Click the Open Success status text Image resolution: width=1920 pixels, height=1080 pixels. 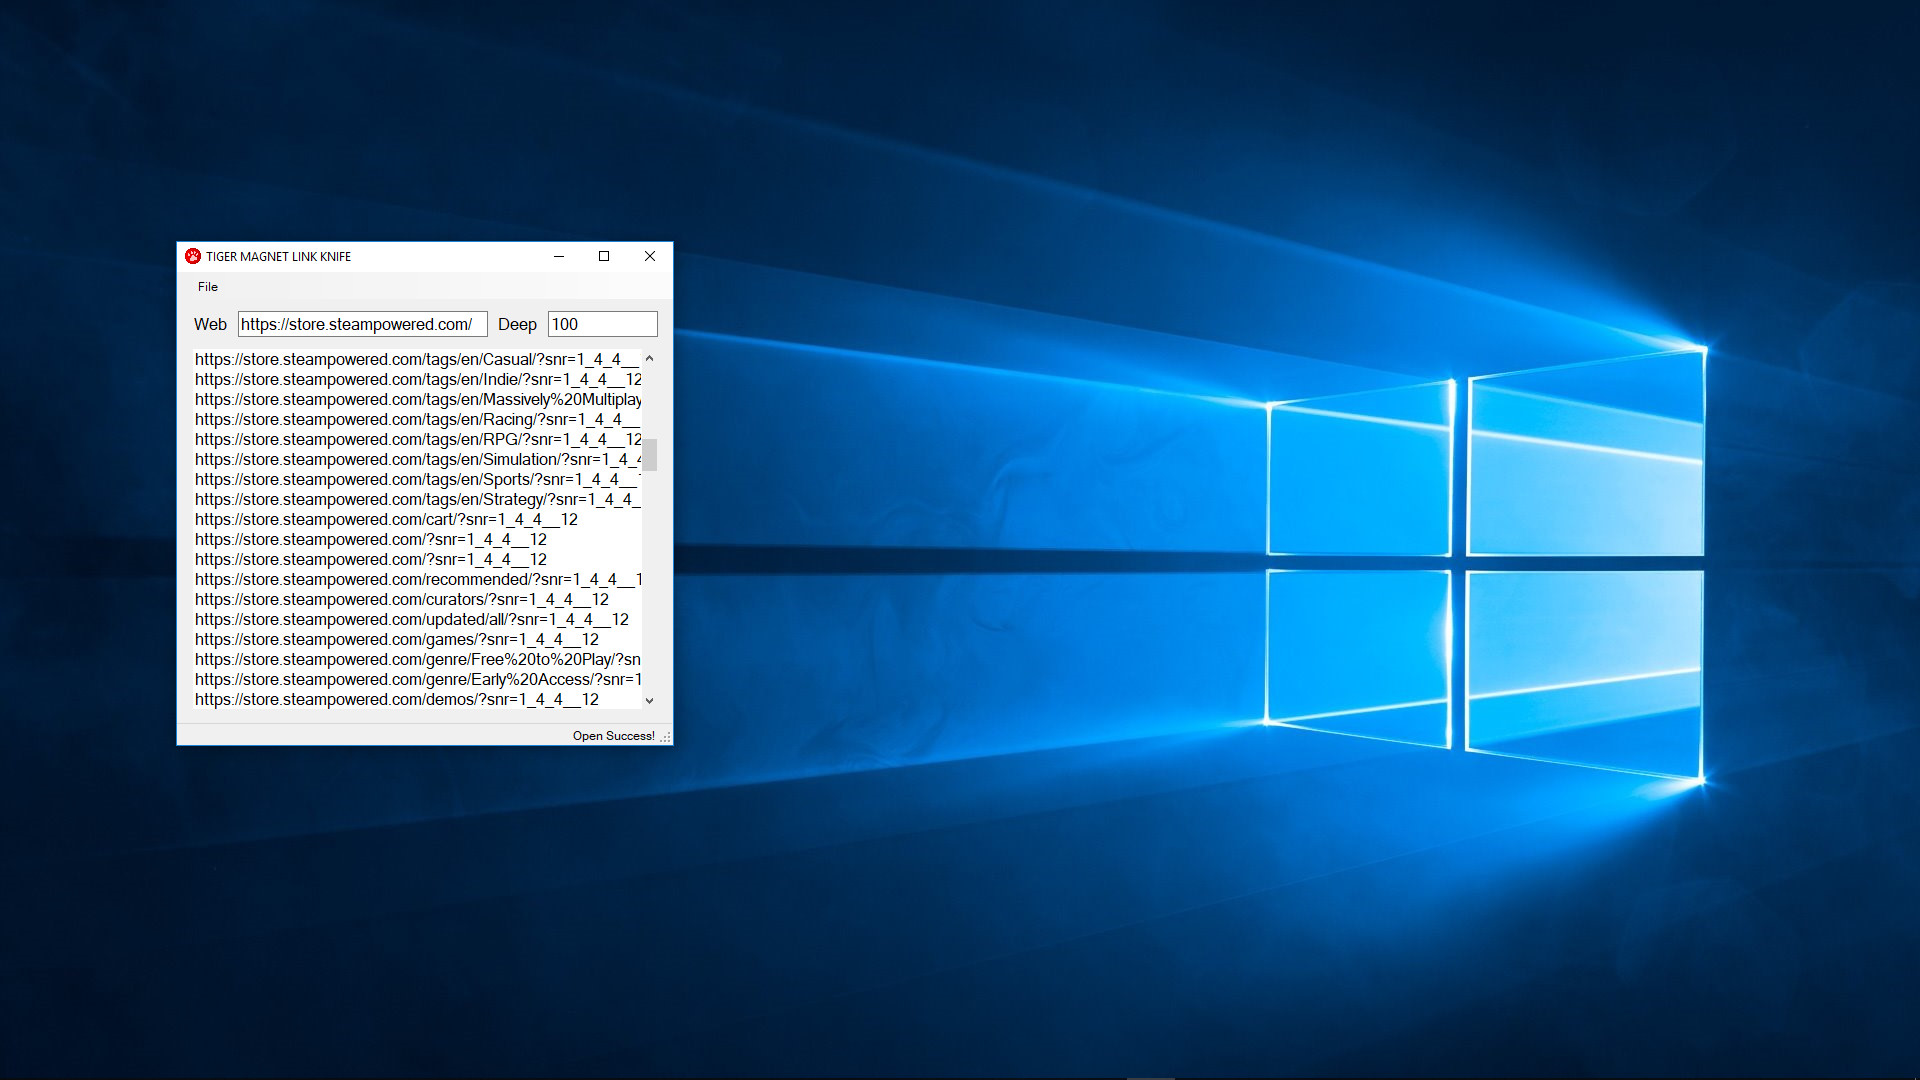click(613, 736)
